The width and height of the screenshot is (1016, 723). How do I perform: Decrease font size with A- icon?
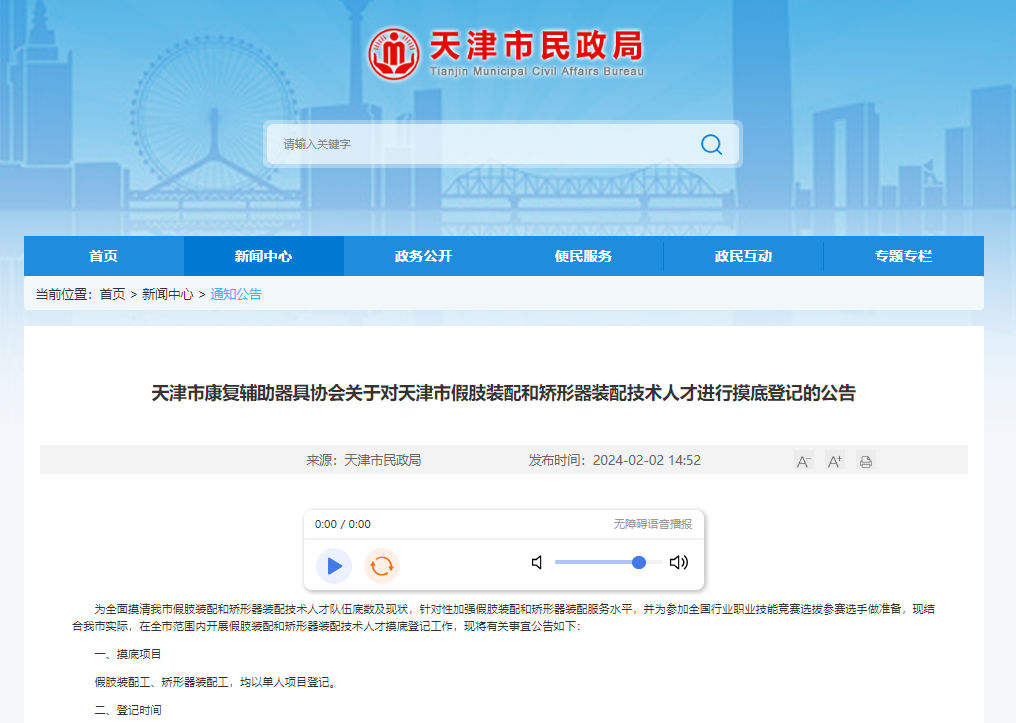(x=803, y=461)
